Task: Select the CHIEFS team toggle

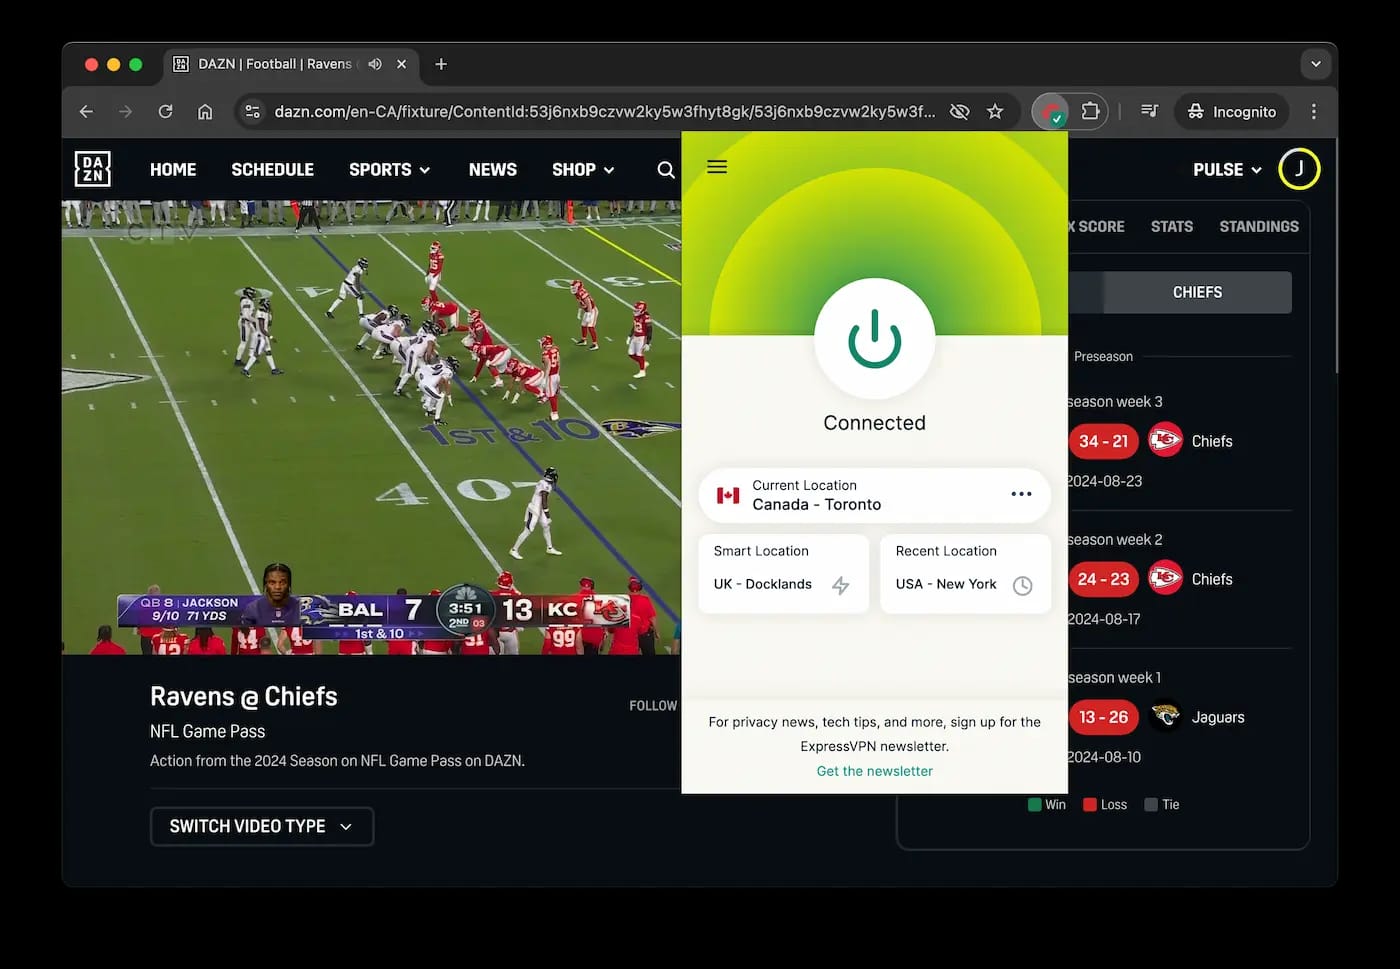Action: tap(1197, 292)
